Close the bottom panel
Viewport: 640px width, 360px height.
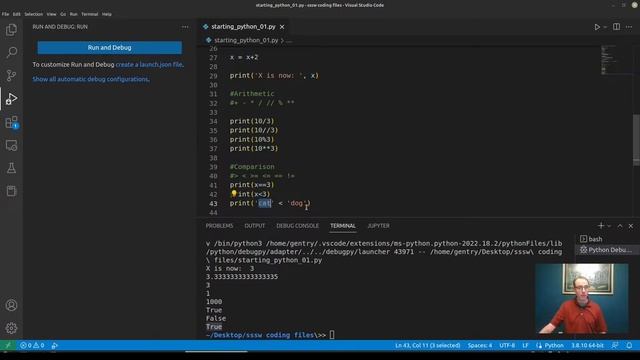631,226
